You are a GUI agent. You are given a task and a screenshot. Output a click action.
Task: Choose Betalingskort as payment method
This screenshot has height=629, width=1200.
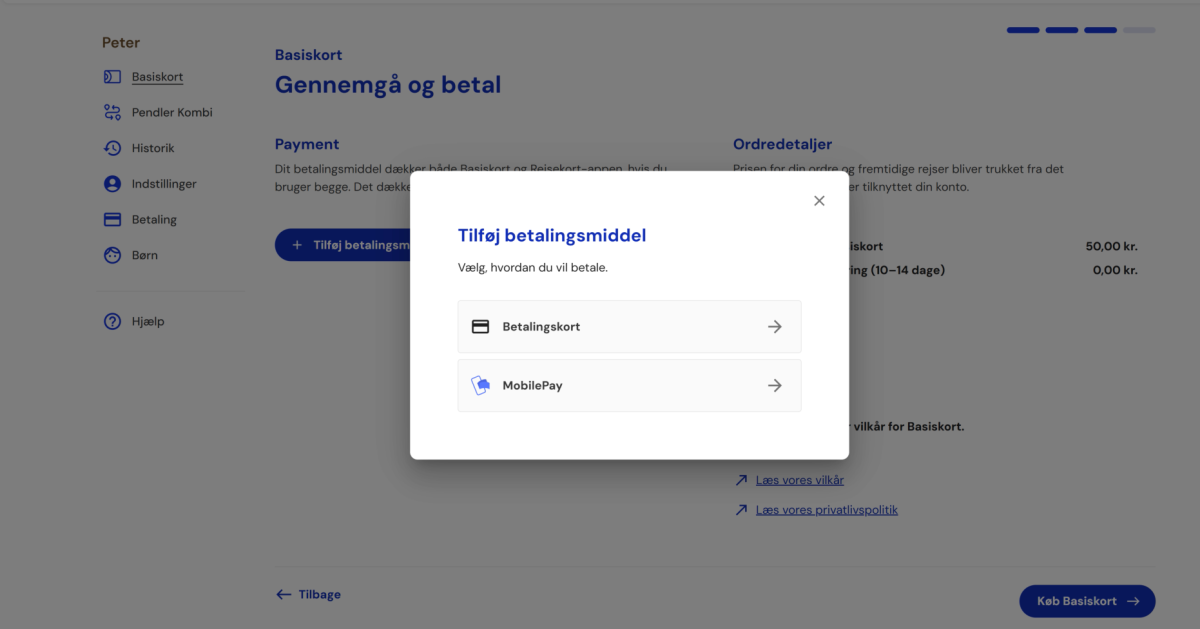(629, 326)
